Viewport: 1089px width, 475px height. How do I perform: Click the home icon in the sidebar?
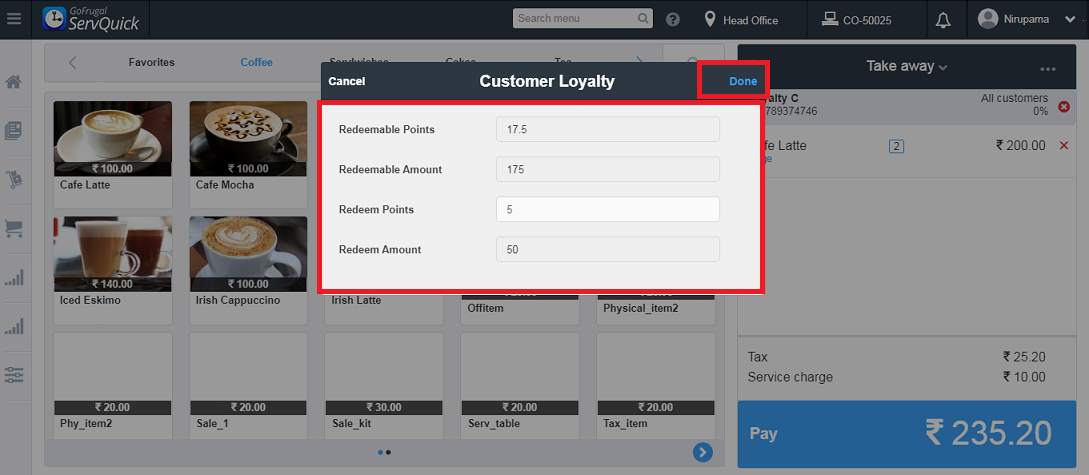point(14,82)
